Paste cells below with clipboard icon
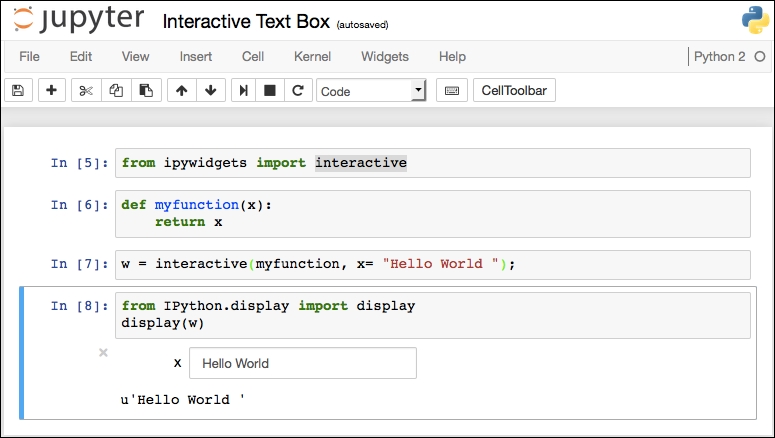This screenshot has width=775, height=438. point(146,90)
